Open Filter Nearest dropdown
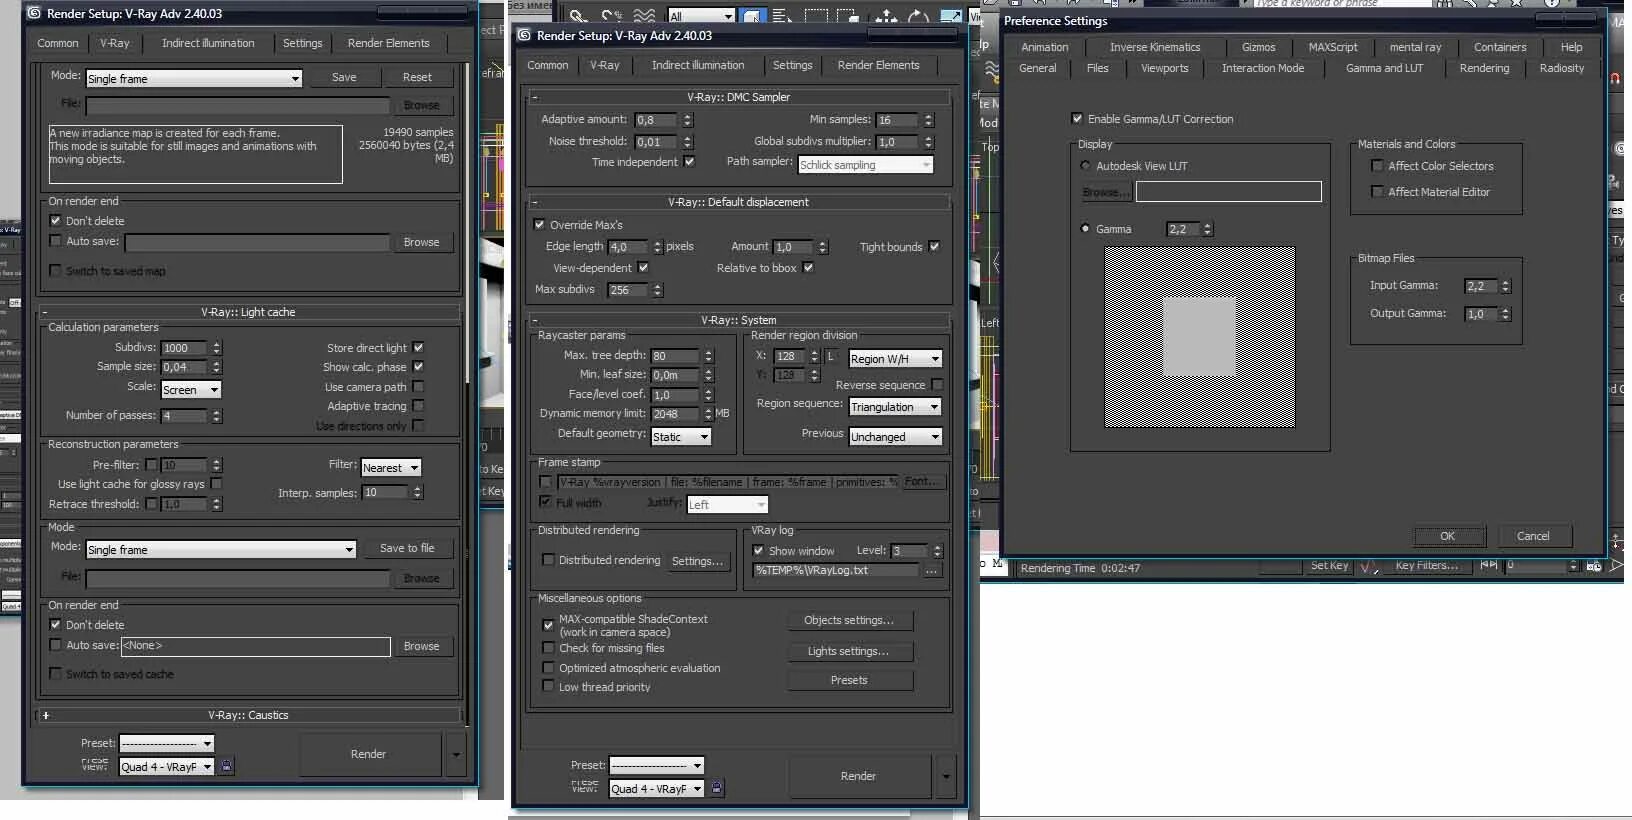Screen dimensions: 1632x820 [x=391, y=467]
